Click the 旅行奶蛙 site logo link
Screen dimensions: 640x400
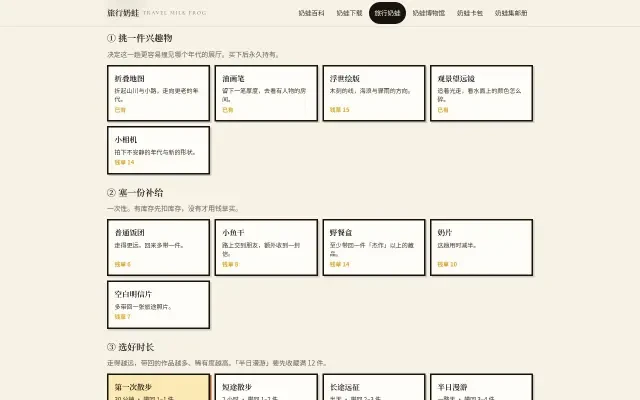pyautogui.click(x=157, y=13)
